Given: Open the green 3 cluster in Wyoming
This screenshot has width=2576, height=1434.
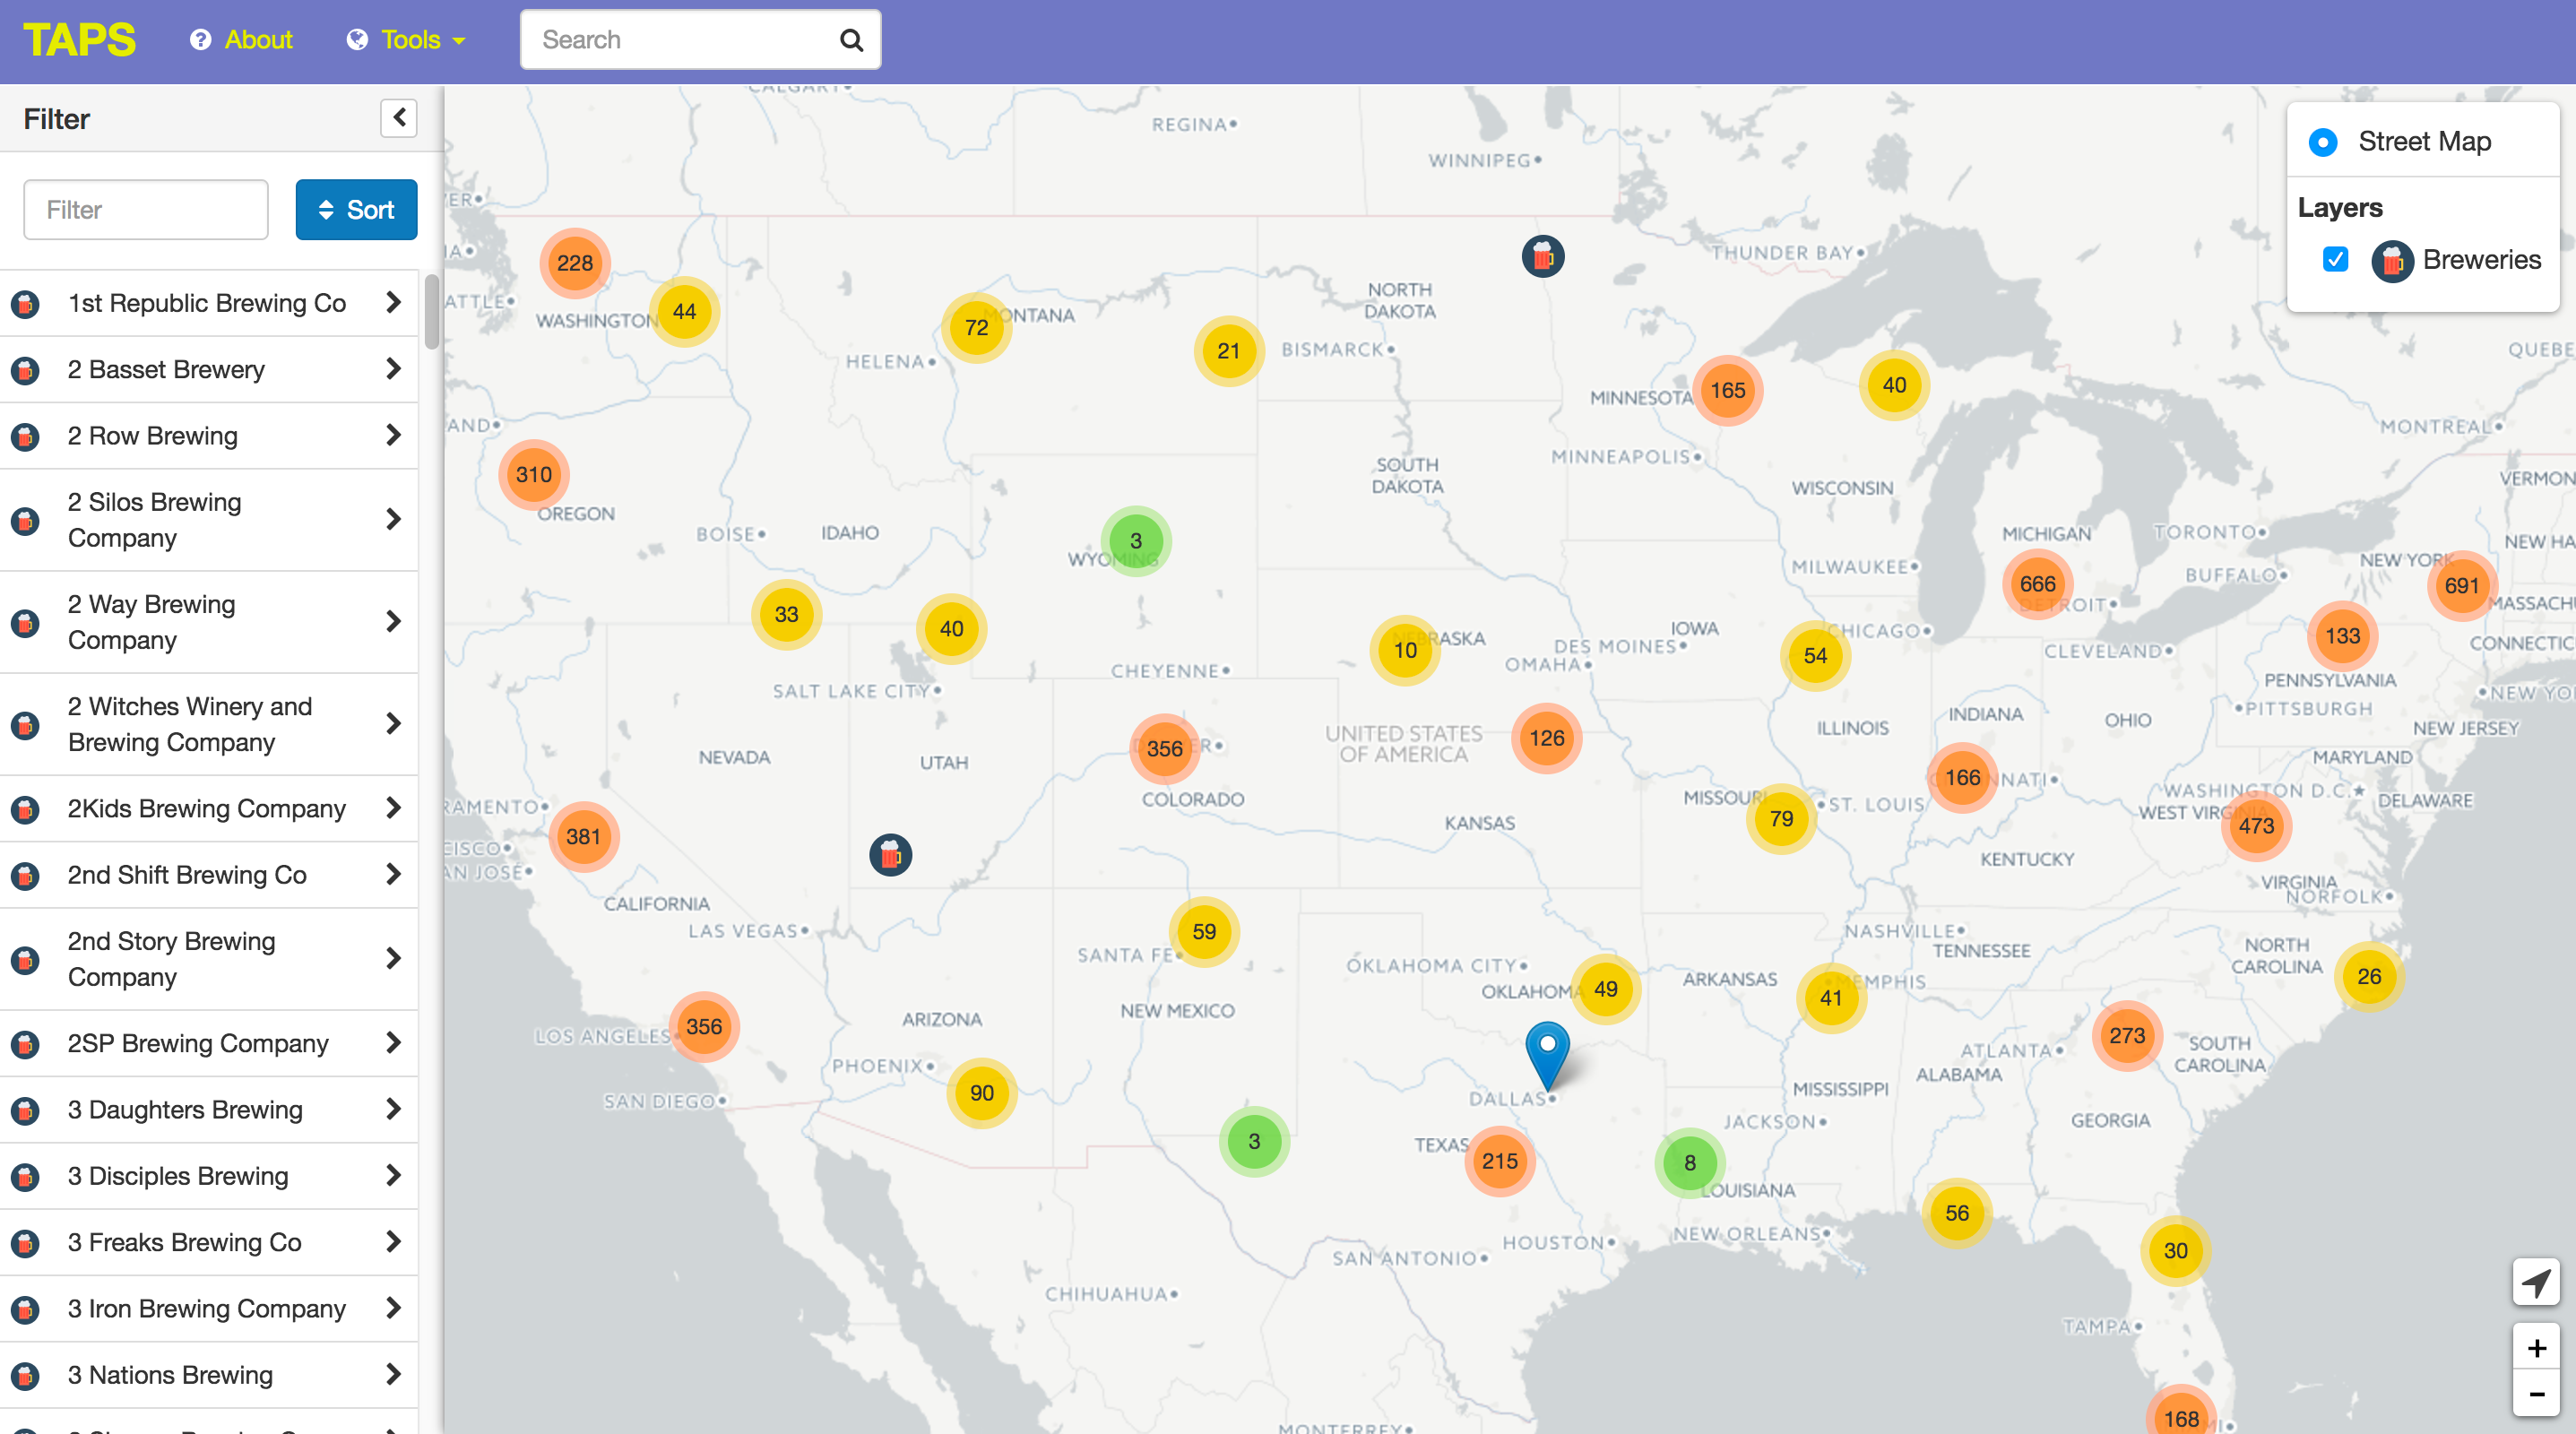Looking at the screenshot, I should tap(1136, 541).
